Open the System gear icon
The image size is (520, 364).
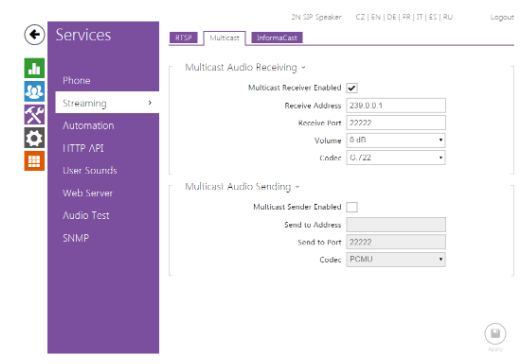click(34, 138)
